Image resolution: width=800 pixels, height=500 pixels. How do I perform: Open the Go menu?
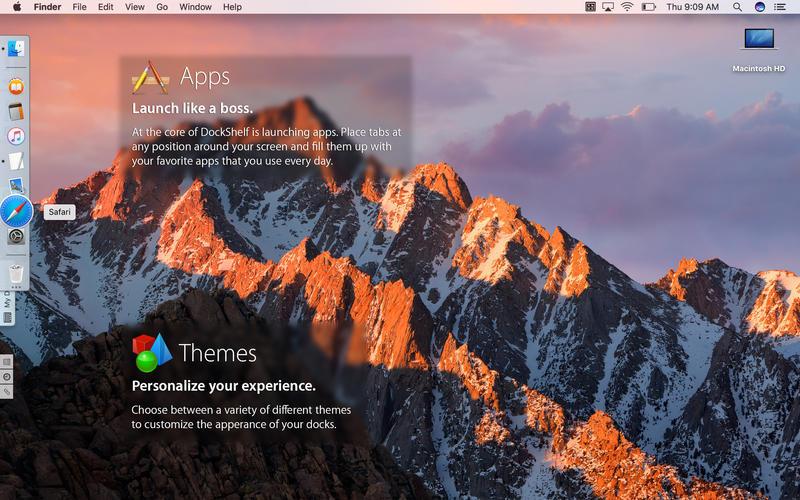(161, 7)
